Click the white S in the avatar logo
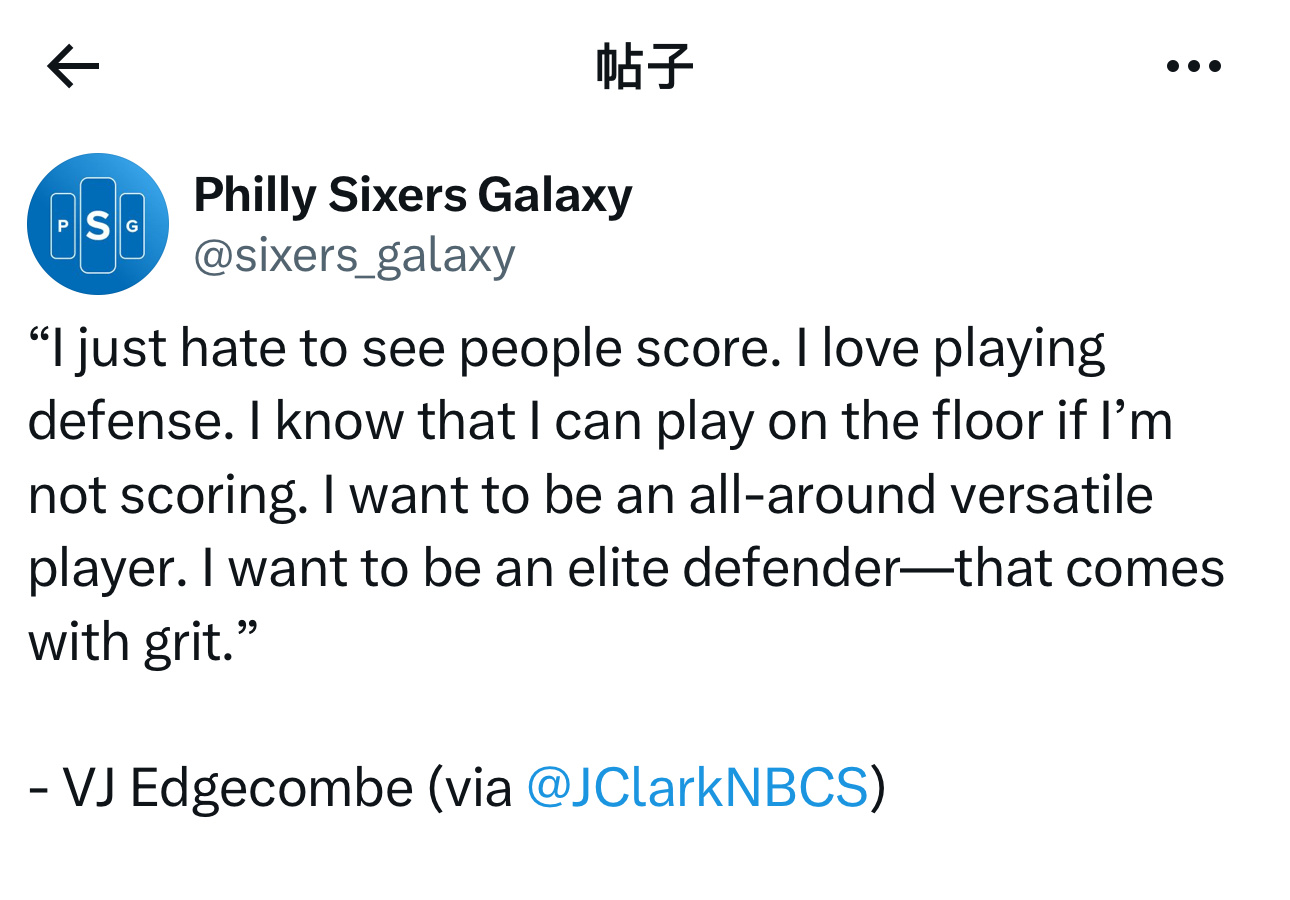Viewport: 1290px width, 900px height. (98, 226)
